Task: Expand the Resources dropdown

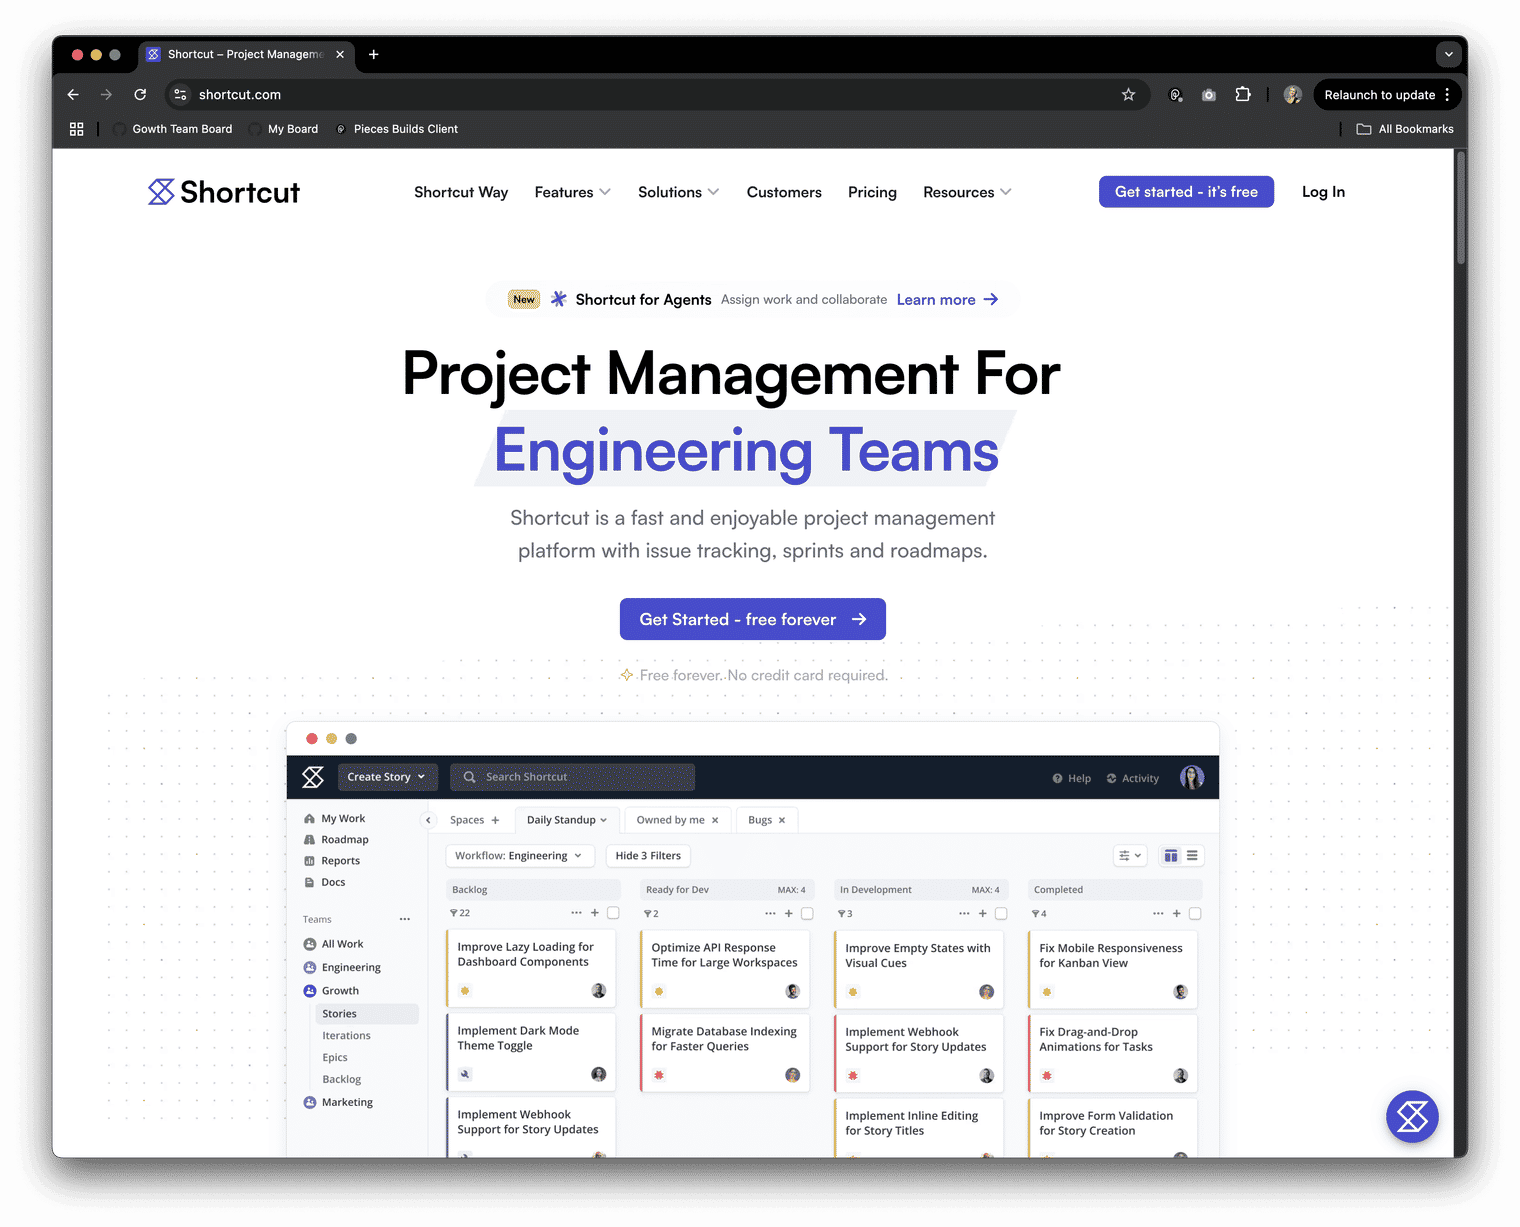Action: (x=967, y=192)
